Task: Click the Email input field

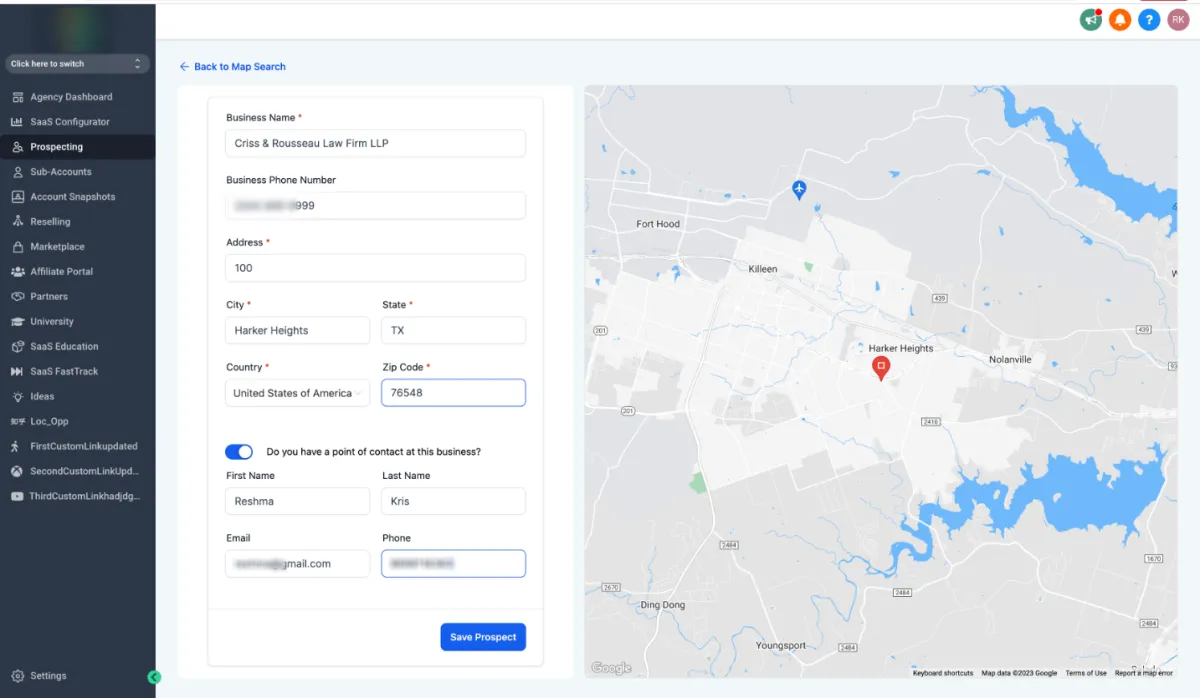Action: [x=298, y=564]
